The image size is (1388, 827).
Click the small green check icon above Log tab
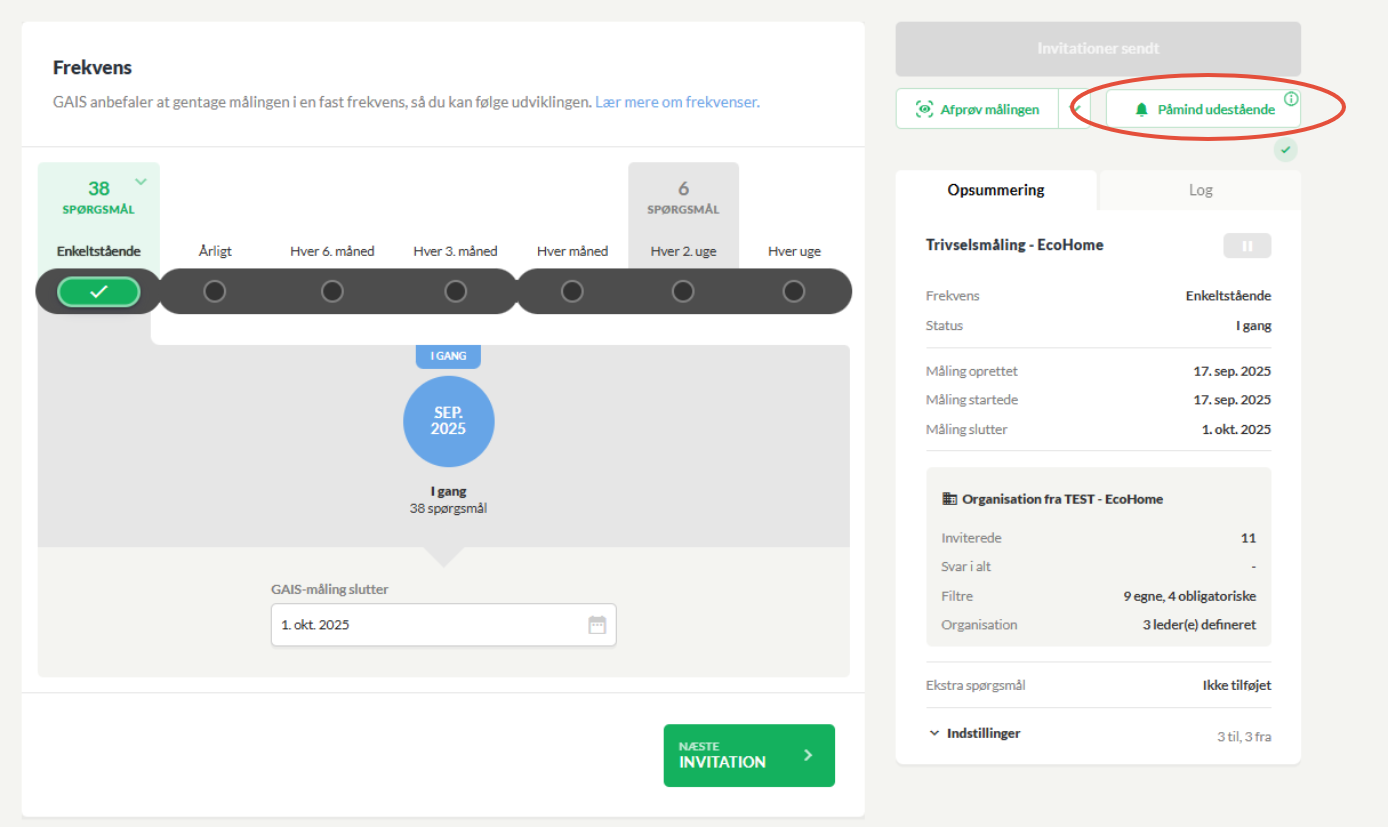point(1286,151)
